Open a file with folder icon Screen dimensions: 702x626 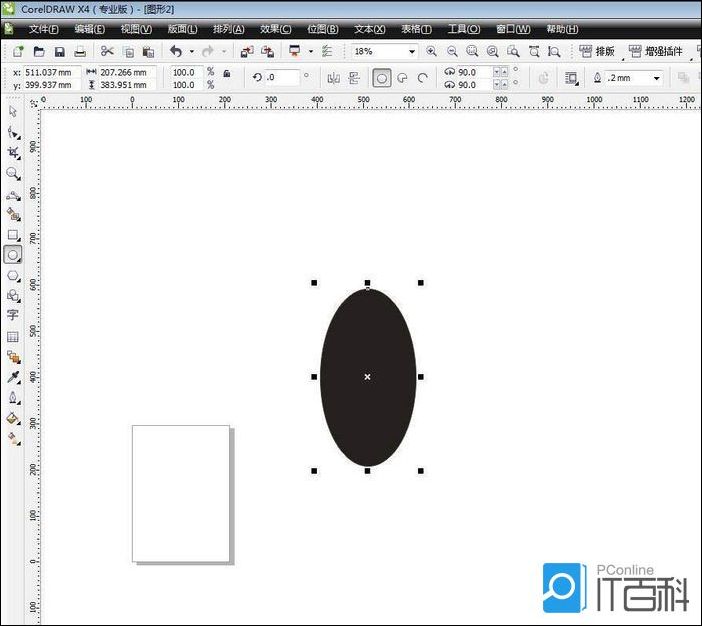pyautogui.click(x=39, y=51)
